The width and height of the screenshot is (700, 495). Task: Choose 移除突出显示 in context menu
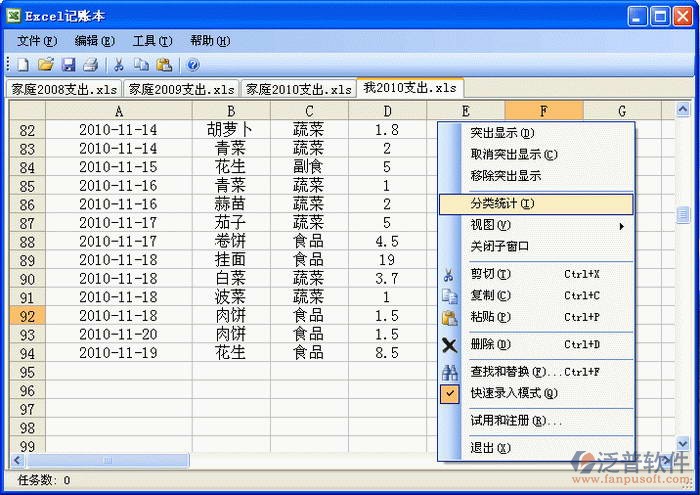pos(536,176)
